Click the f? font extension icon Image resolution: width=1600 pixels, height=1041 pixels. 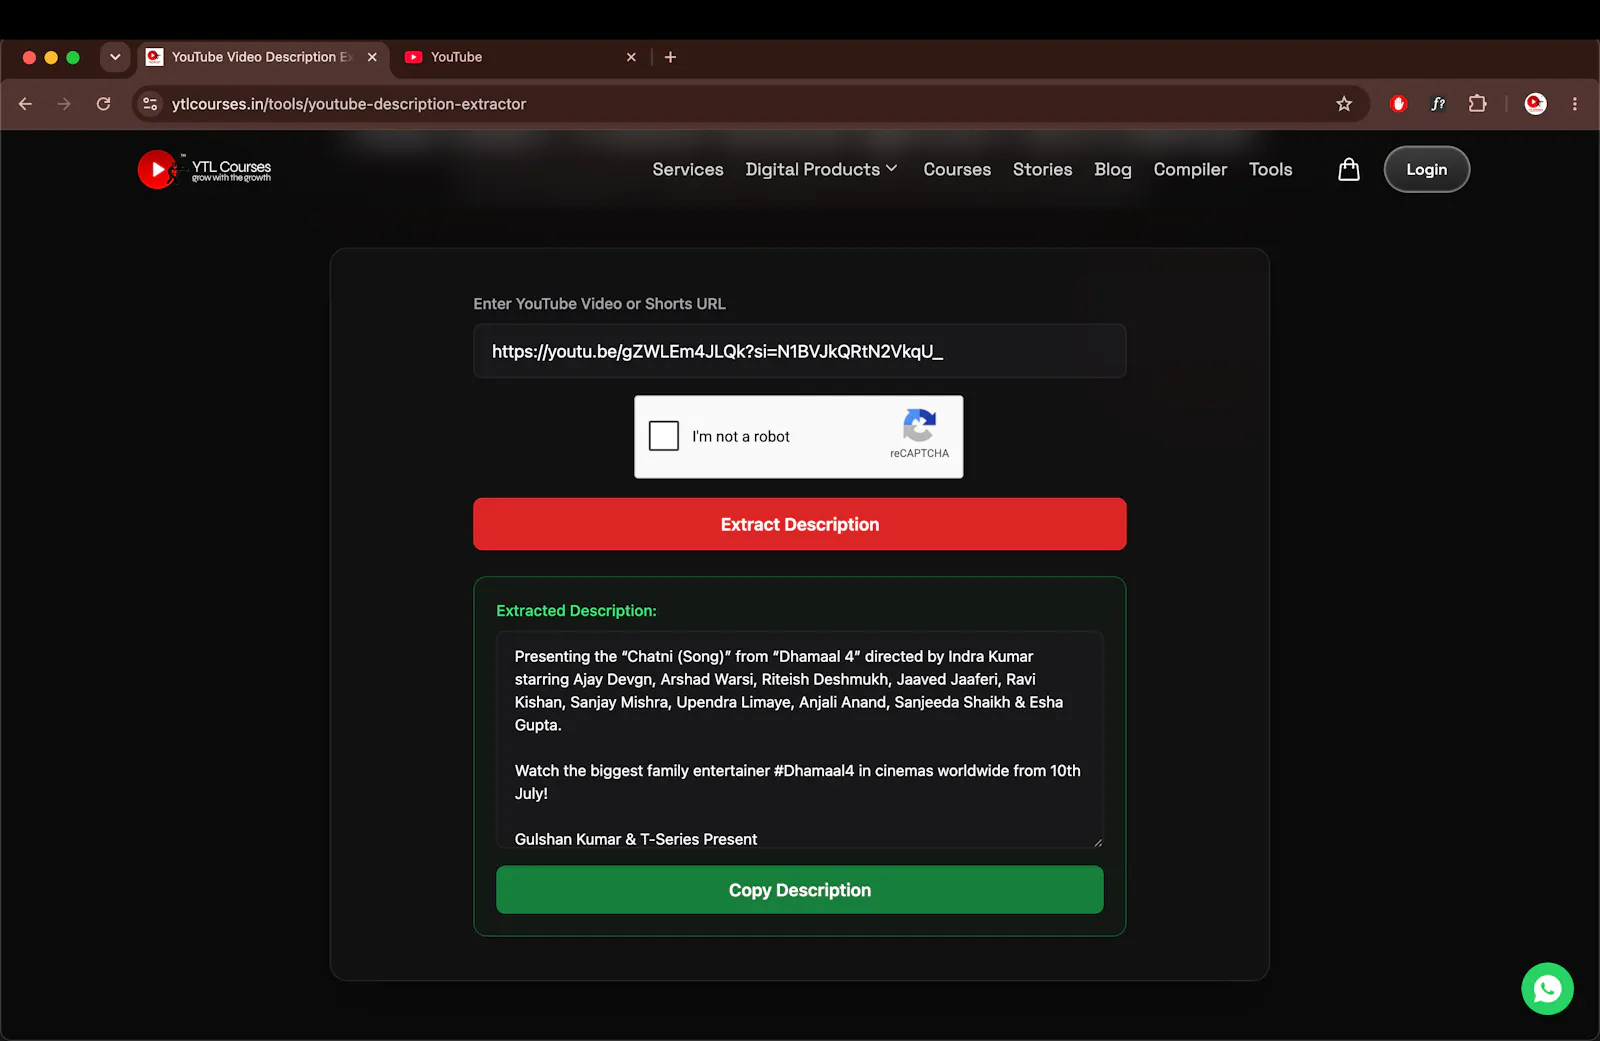1438,104
